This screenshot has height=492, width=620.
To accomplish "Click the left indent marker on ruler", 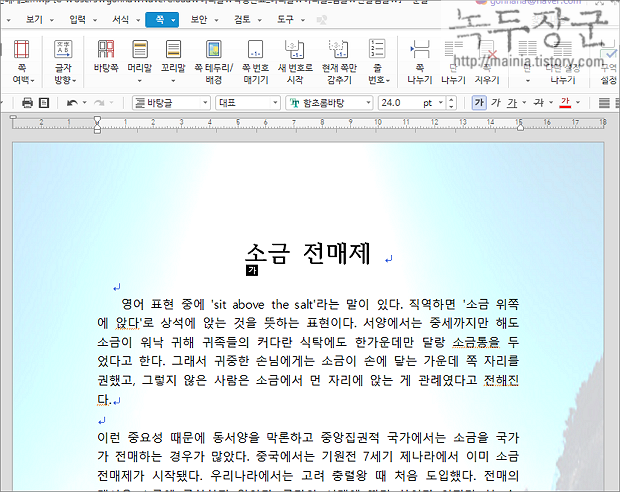I will [97, 125].
